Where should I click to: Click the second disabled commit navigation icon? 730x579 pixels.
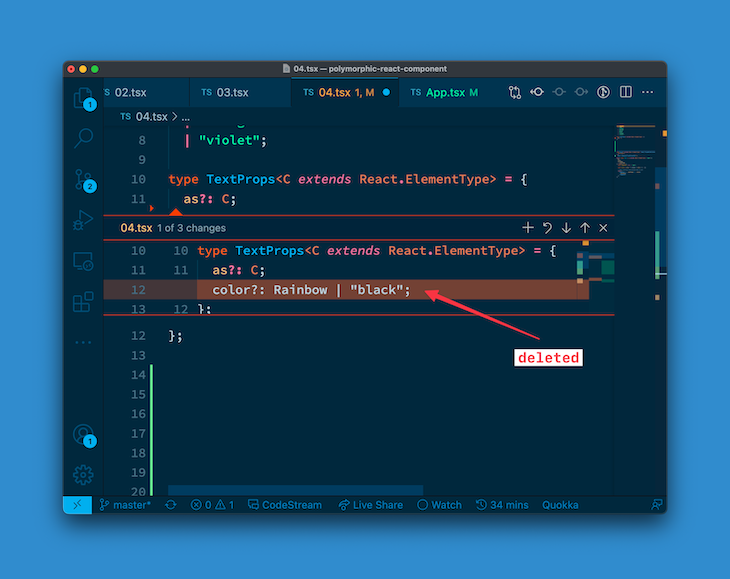(x=581, y=92)
